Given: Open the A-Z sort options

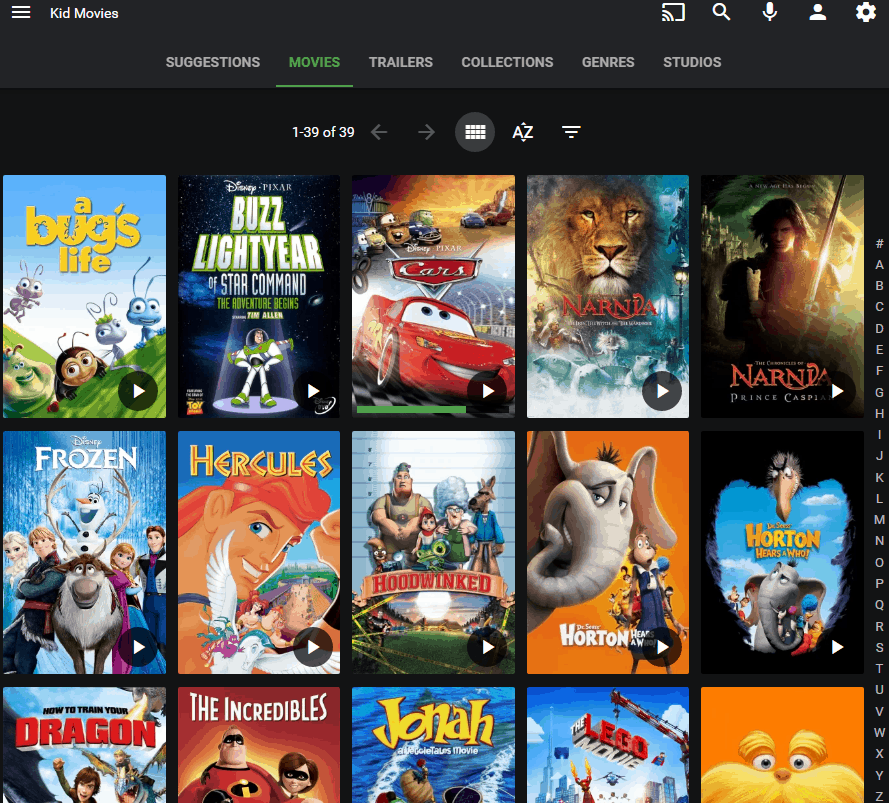Looking at the screenshot, I should [523, 132].
